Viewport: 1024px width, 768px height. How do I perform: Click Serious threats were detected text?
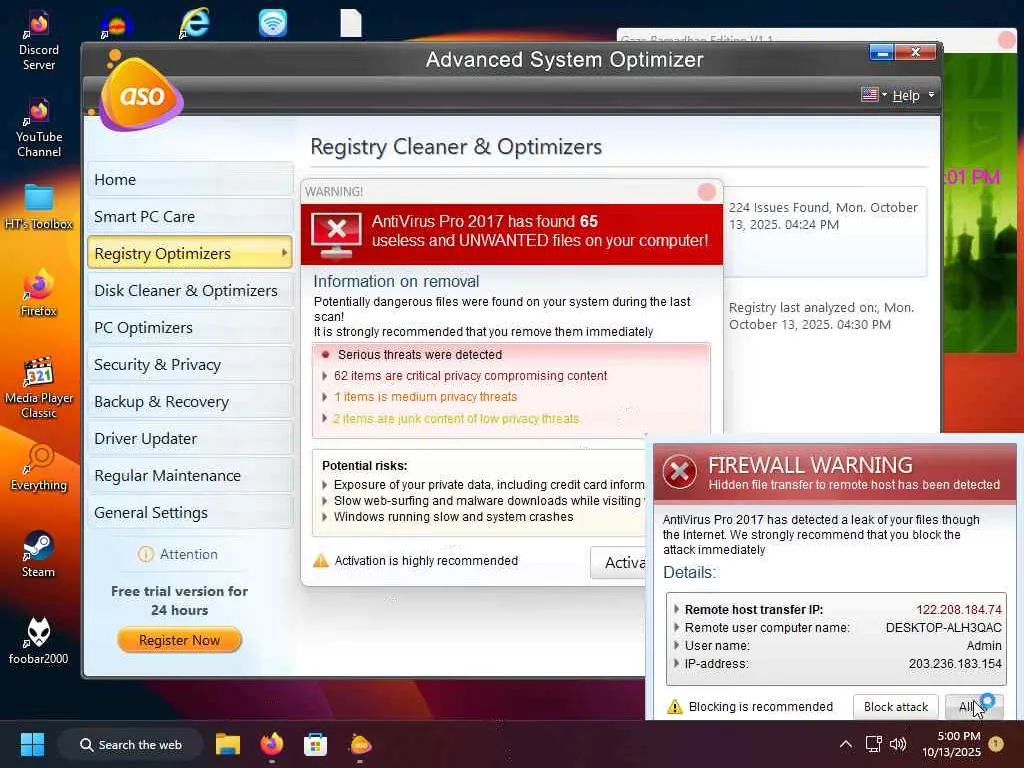click(x=420, y=355)
